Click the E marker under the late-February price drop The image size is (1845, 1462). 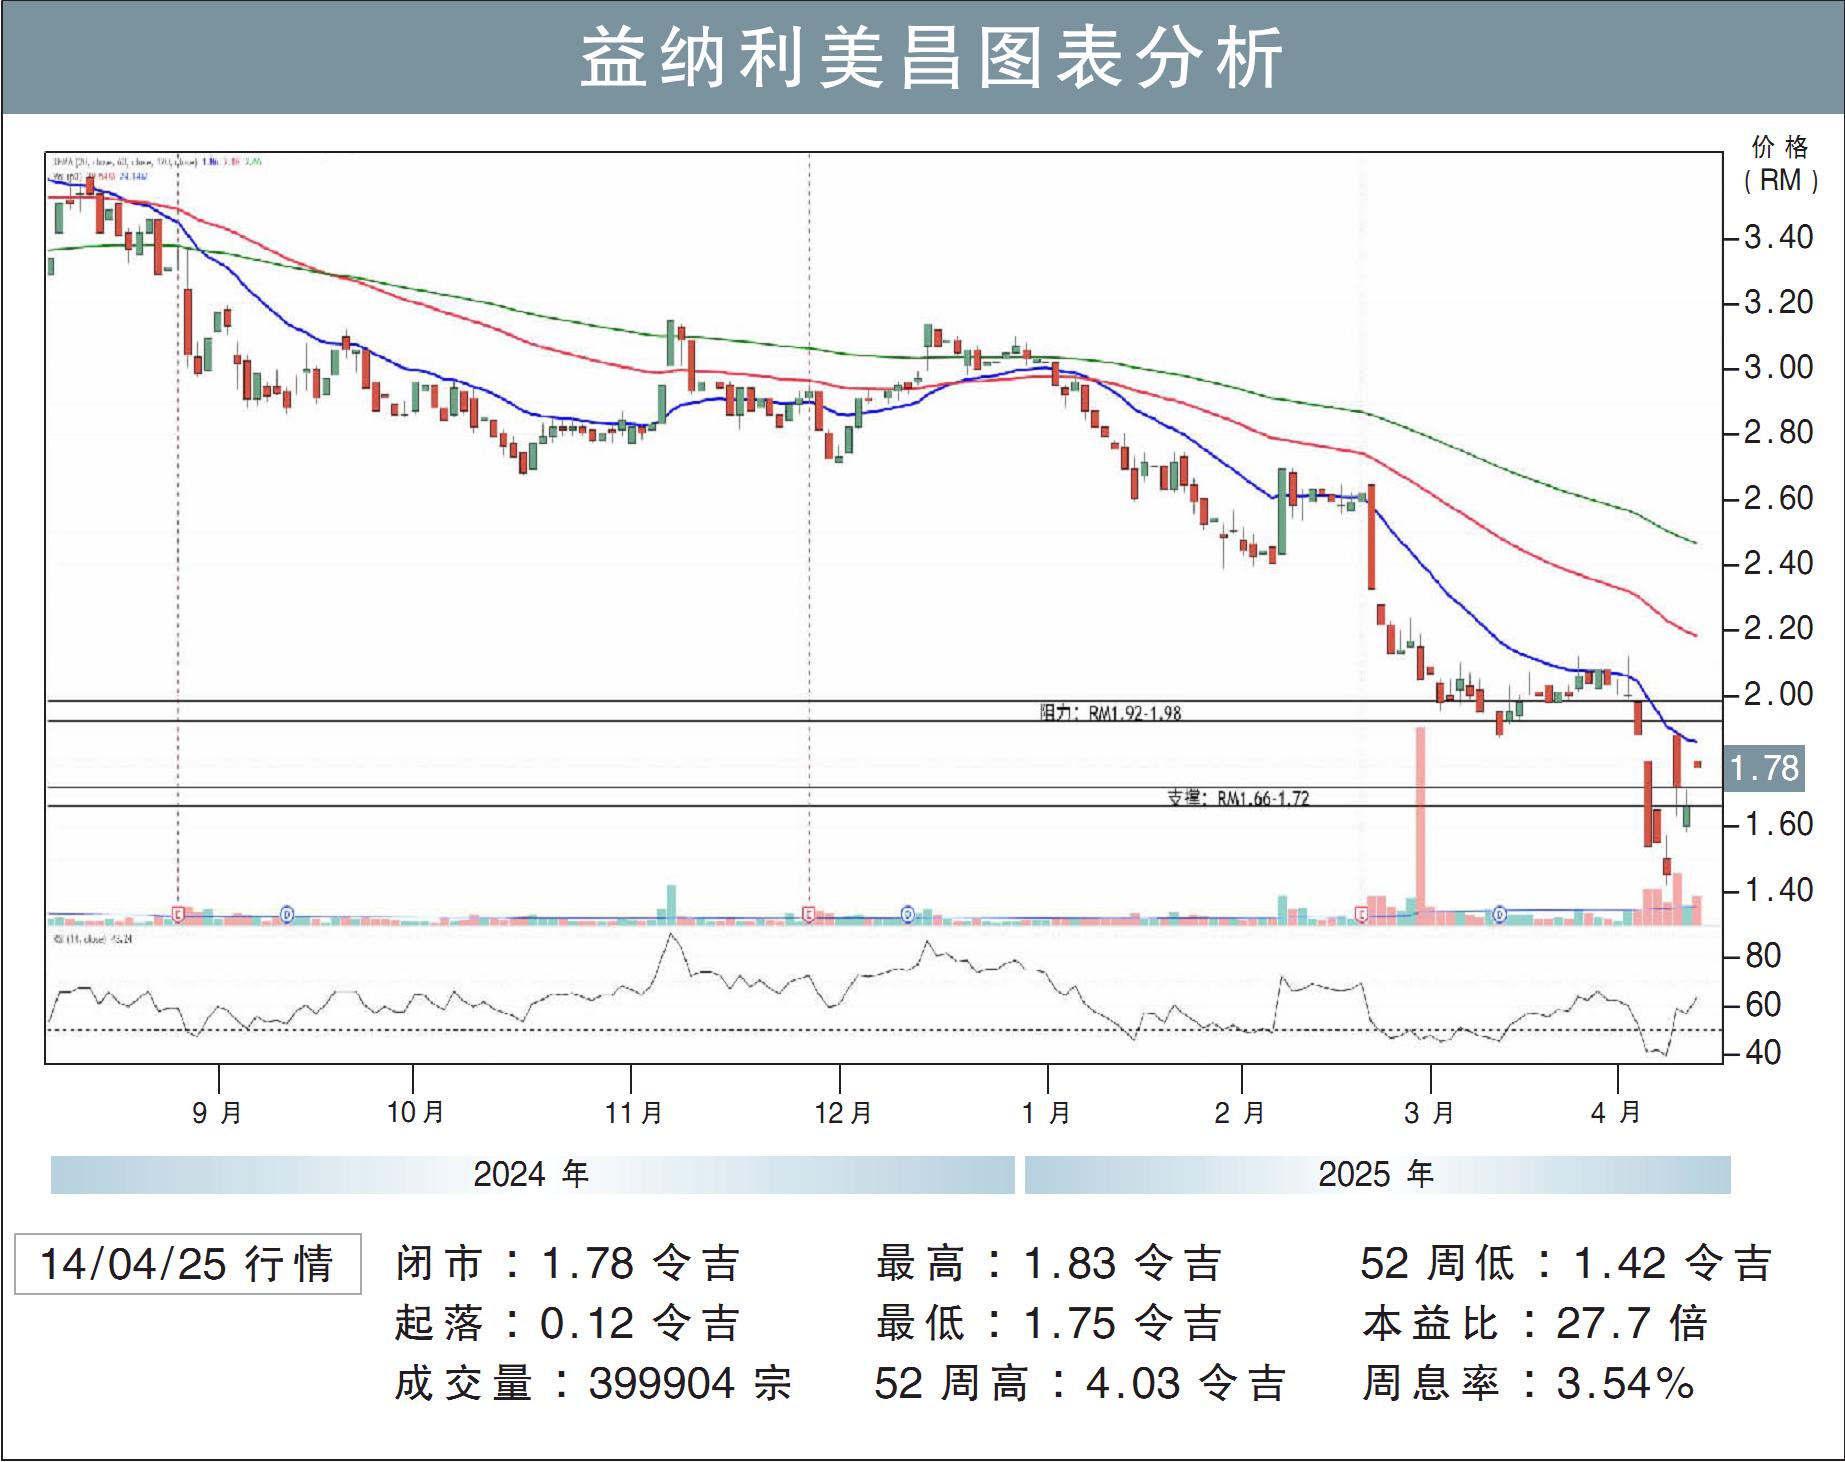tap(1361, 914)
